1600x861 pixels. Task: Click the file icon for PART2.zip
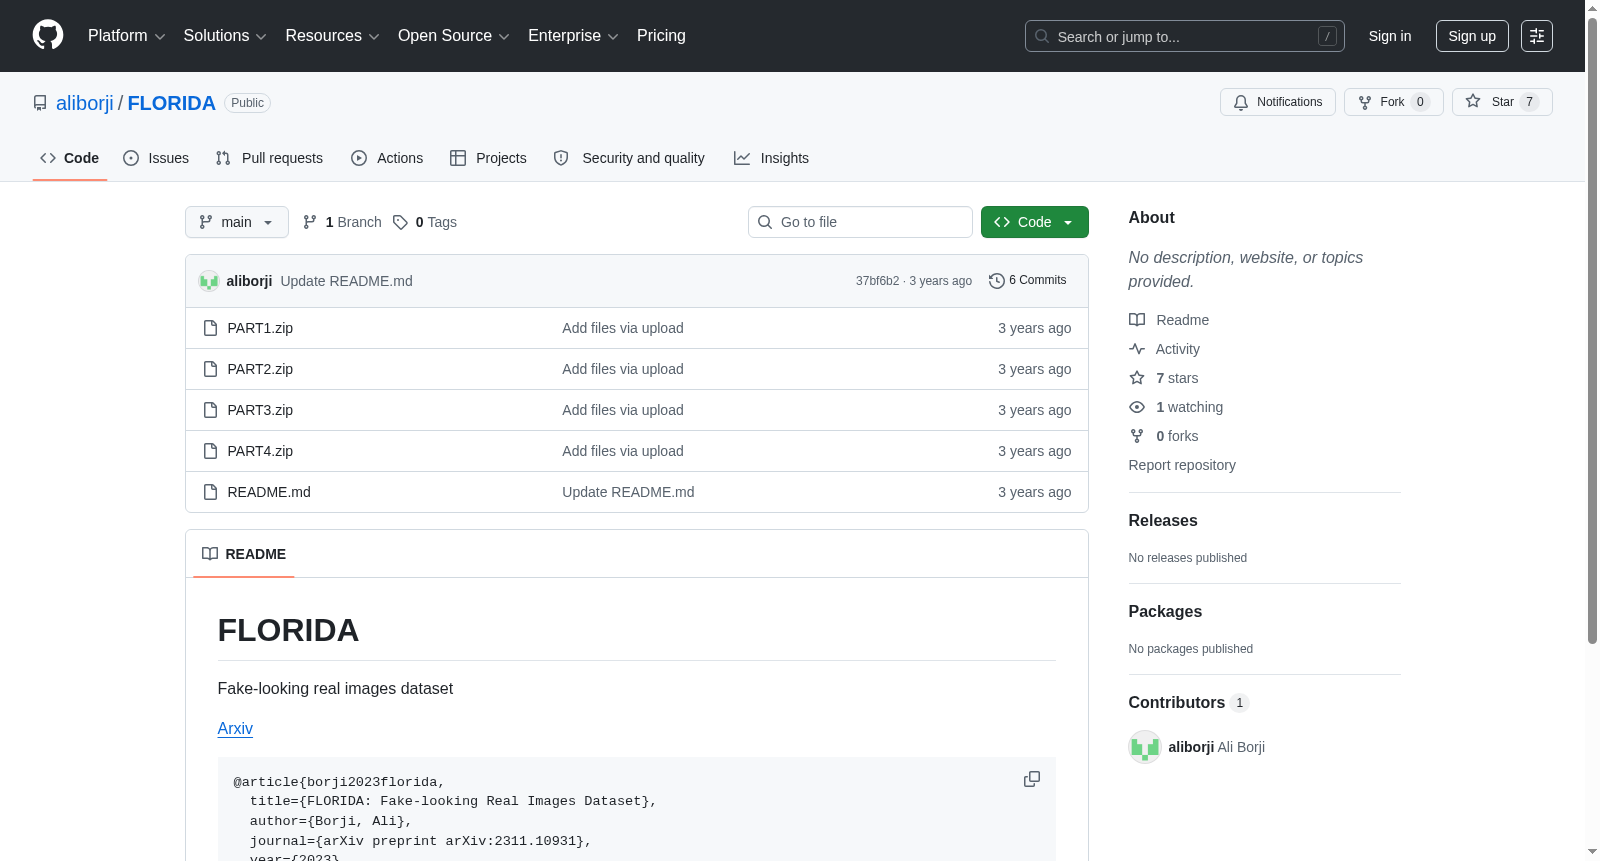point(210,369)
